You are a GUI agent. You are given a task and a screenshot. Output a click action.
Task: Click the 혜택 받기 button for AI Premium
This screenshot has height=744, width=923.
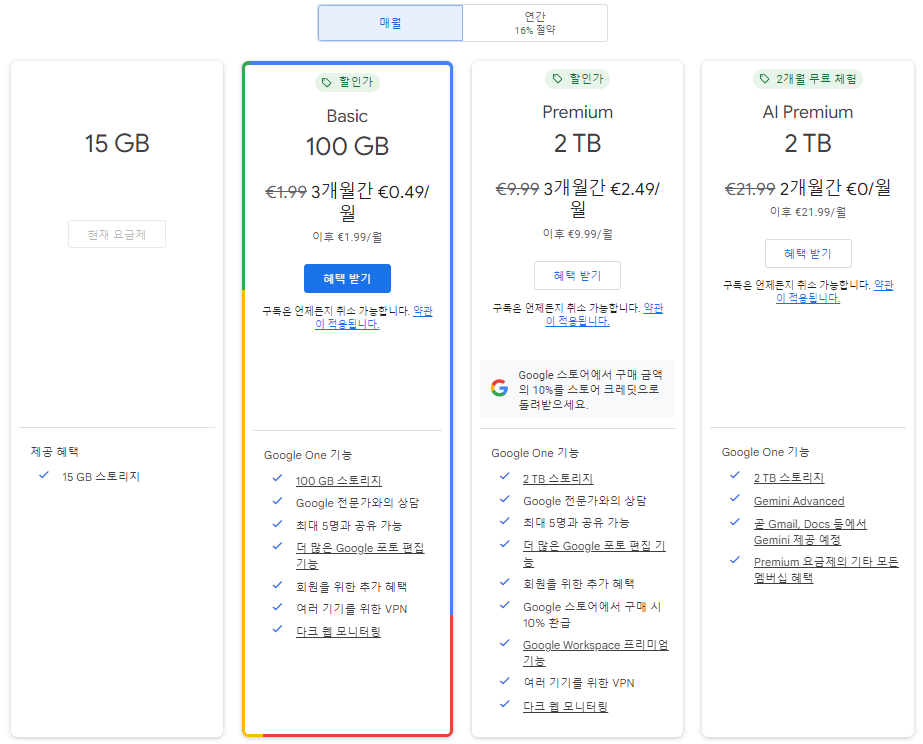[808, 254]
